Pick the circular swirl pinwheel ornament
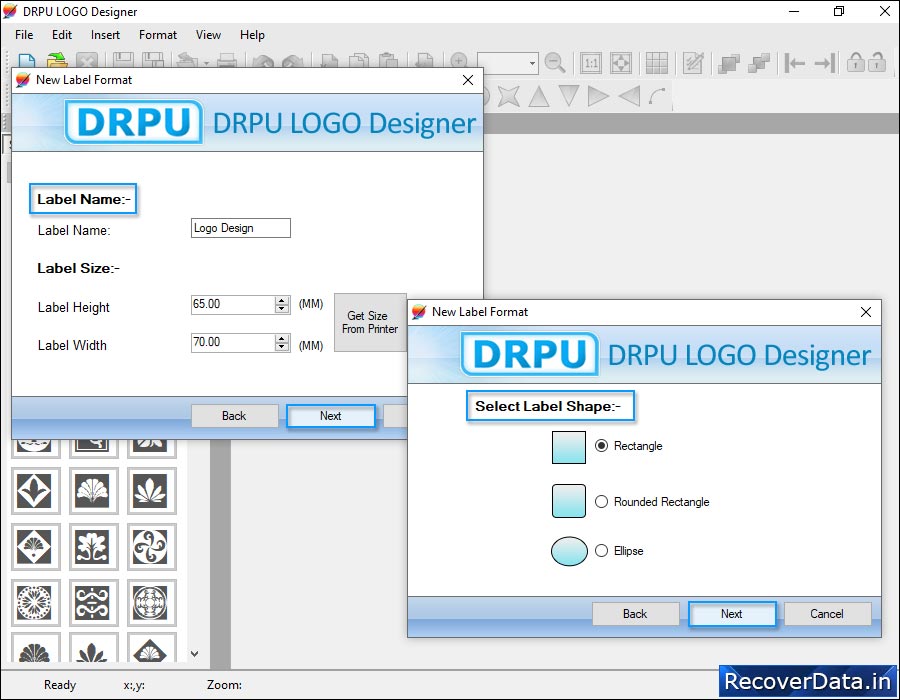This screenshot has width=900, height=700. [151, 546]
